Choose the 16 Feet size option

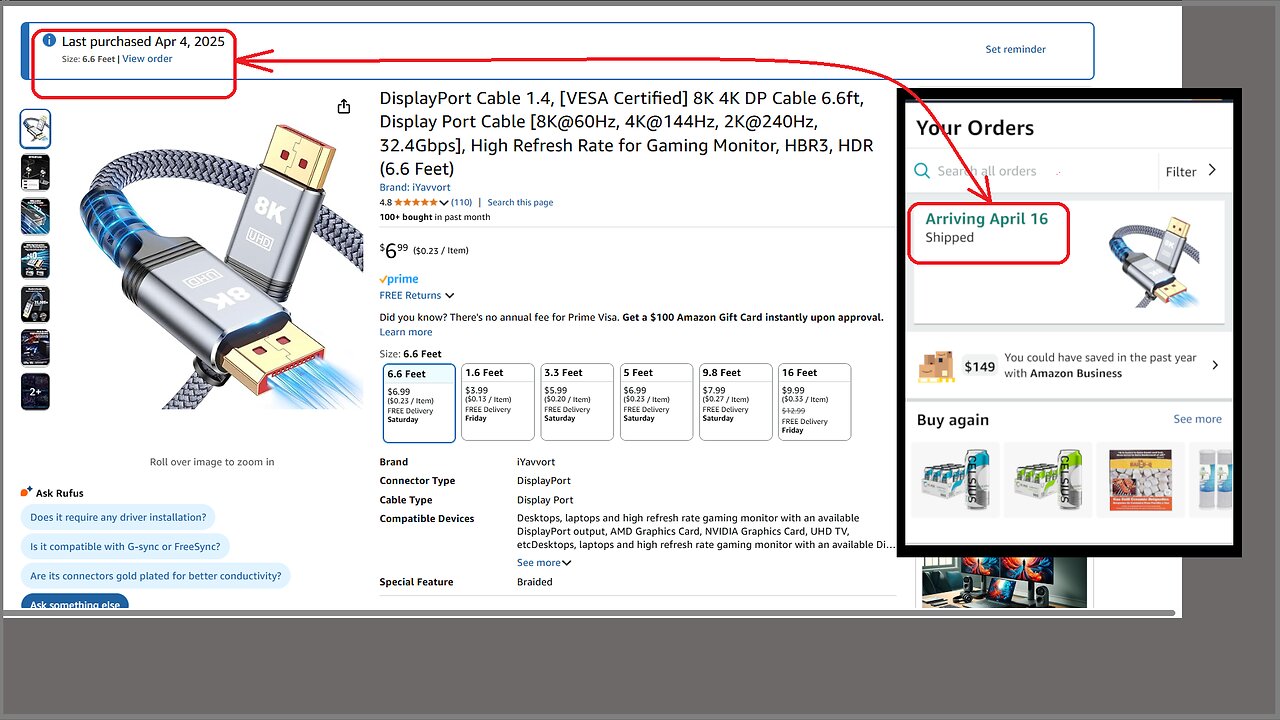click(x=815, y=402)
